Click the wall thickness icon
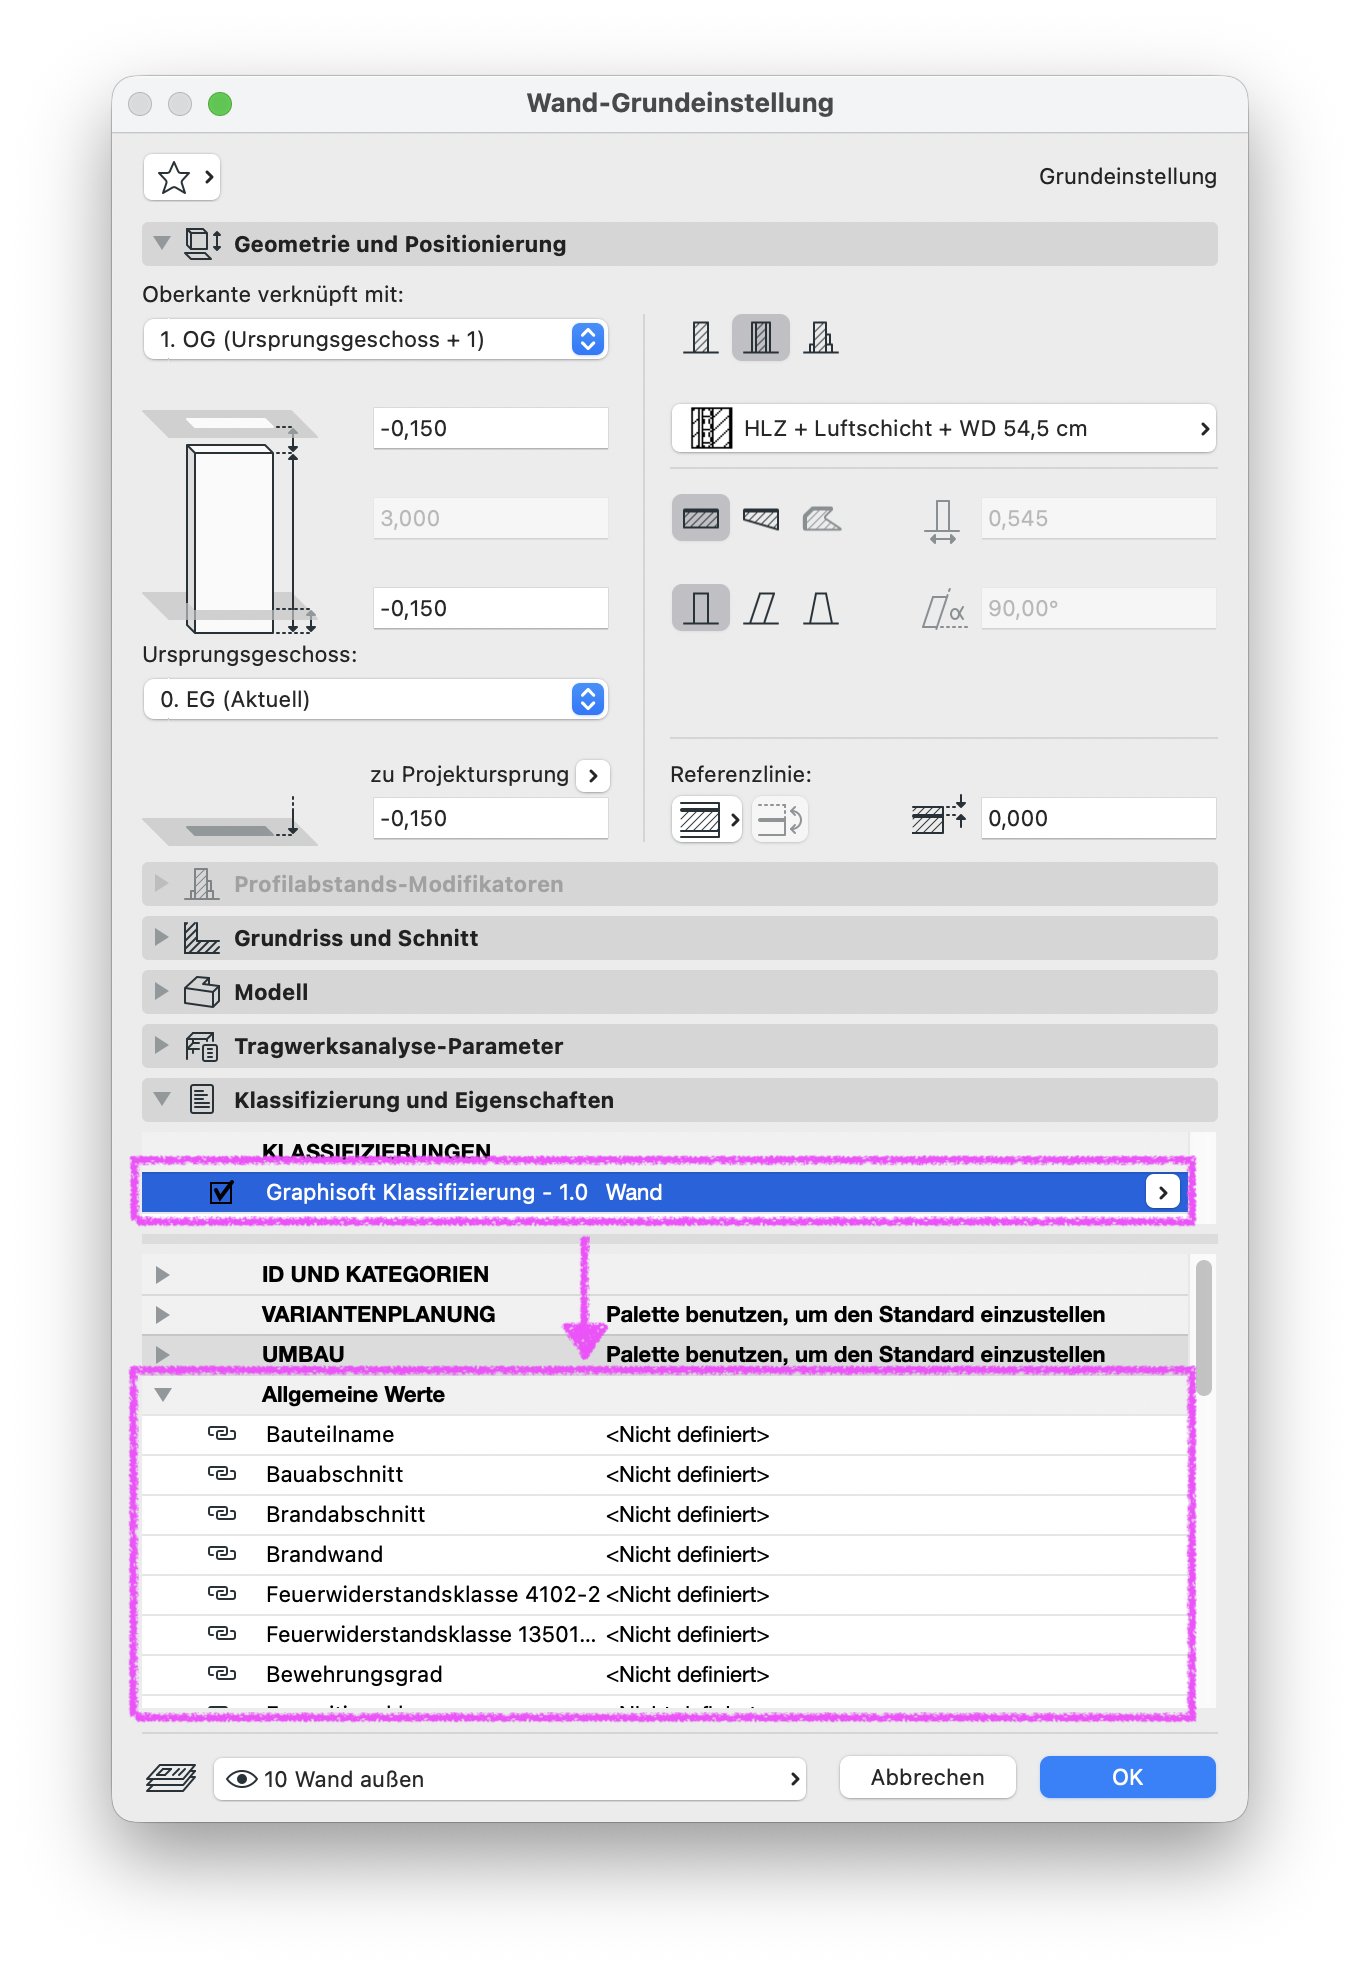This screenshot has height=1970, width=1360. point(942,520)
